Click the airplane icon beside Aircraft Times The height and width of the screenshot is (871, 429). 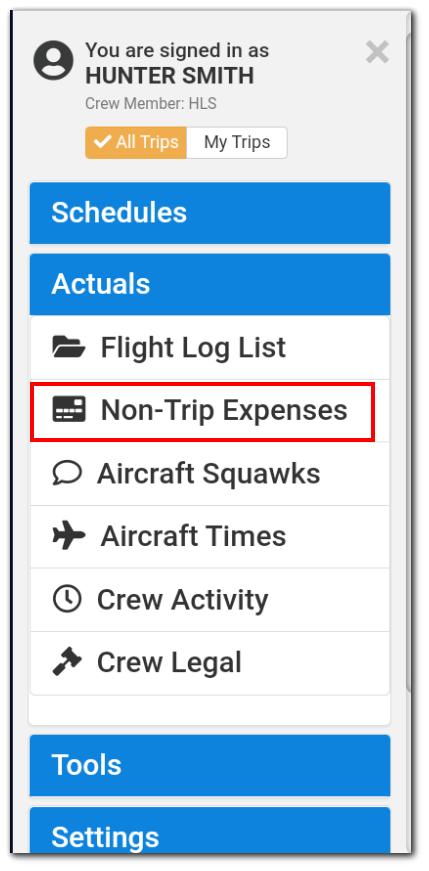coord(69,536)
